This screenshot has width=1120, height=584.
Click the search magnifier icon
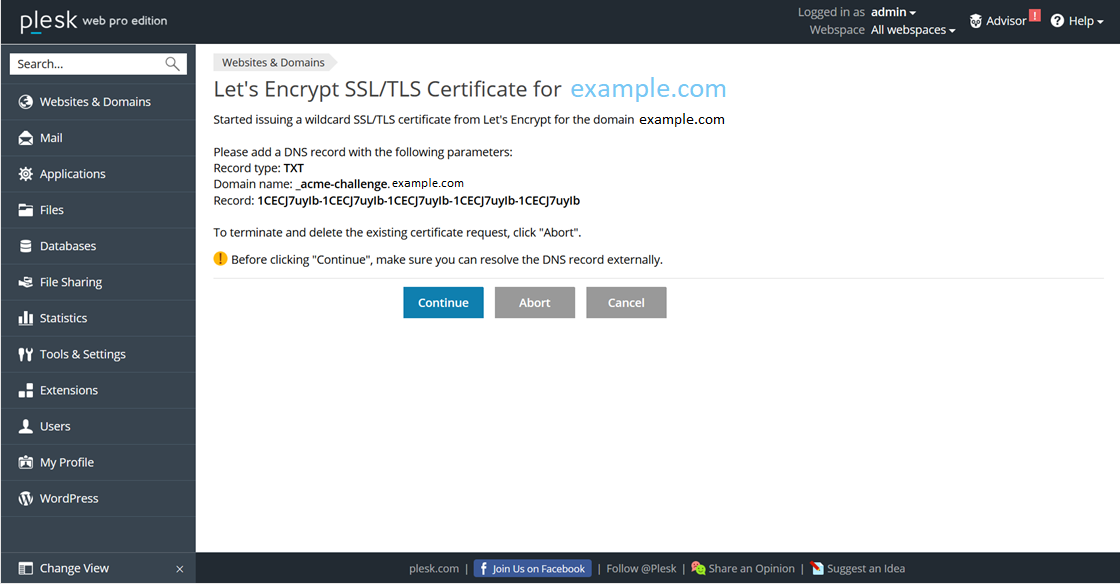173,64
